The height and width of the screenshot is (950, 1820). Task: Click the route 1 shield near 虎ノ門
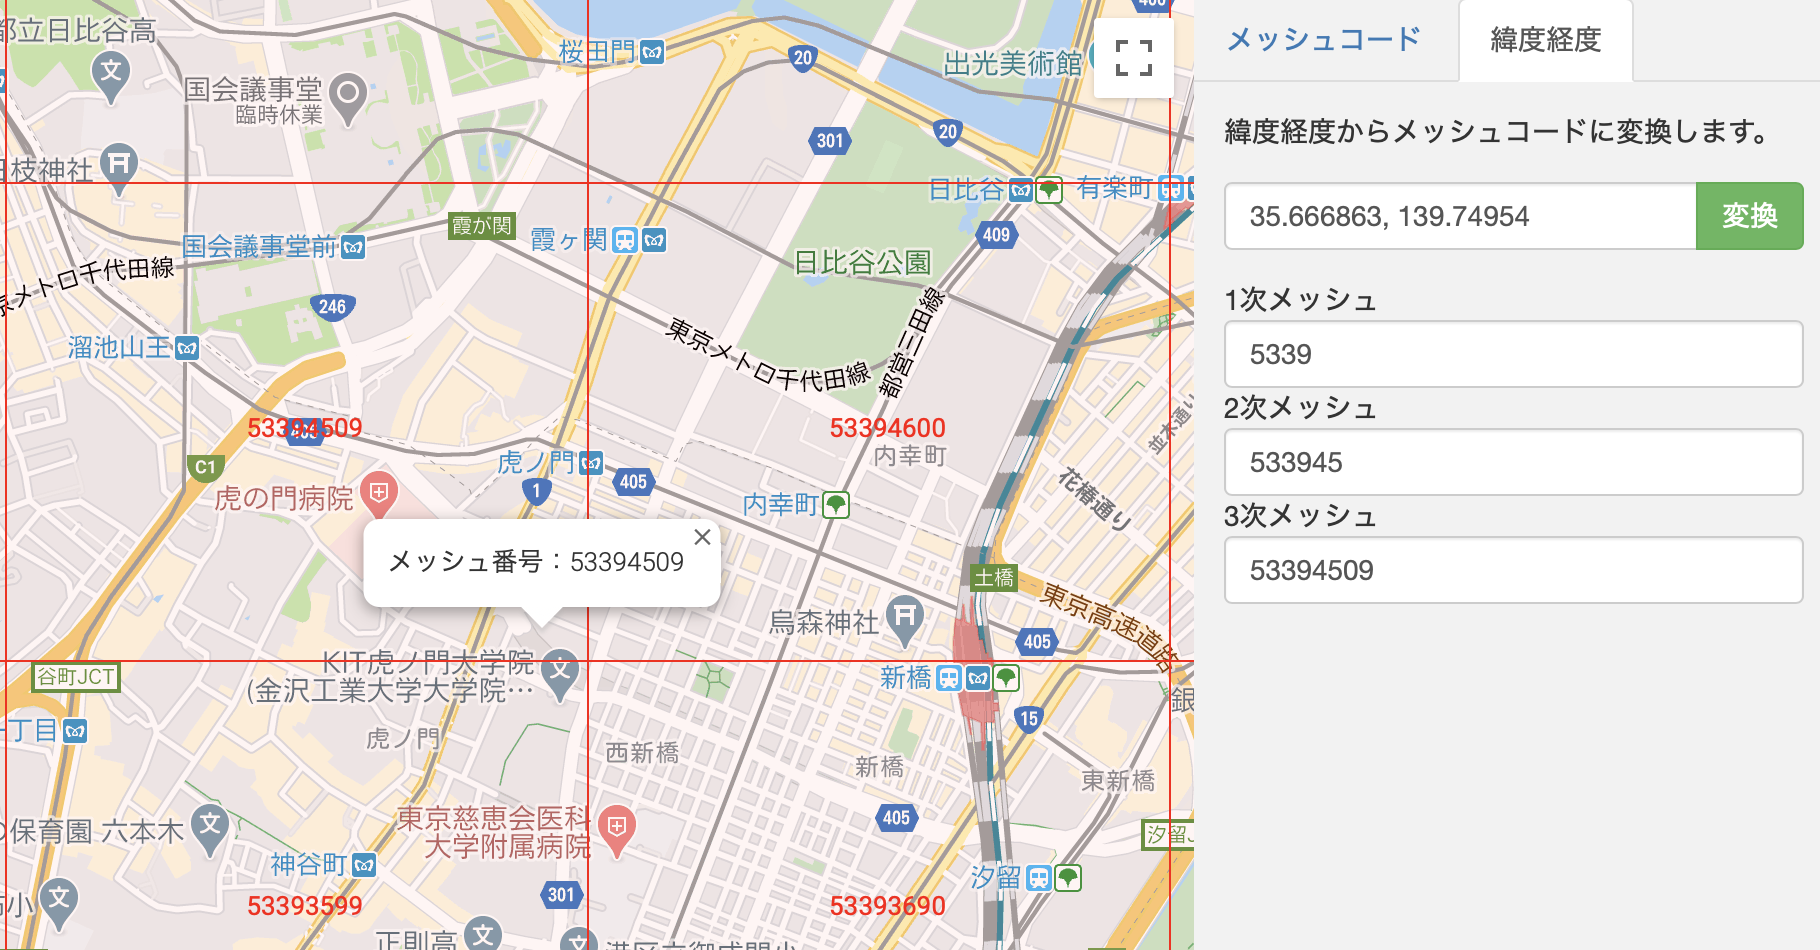(x=536, y=490)
